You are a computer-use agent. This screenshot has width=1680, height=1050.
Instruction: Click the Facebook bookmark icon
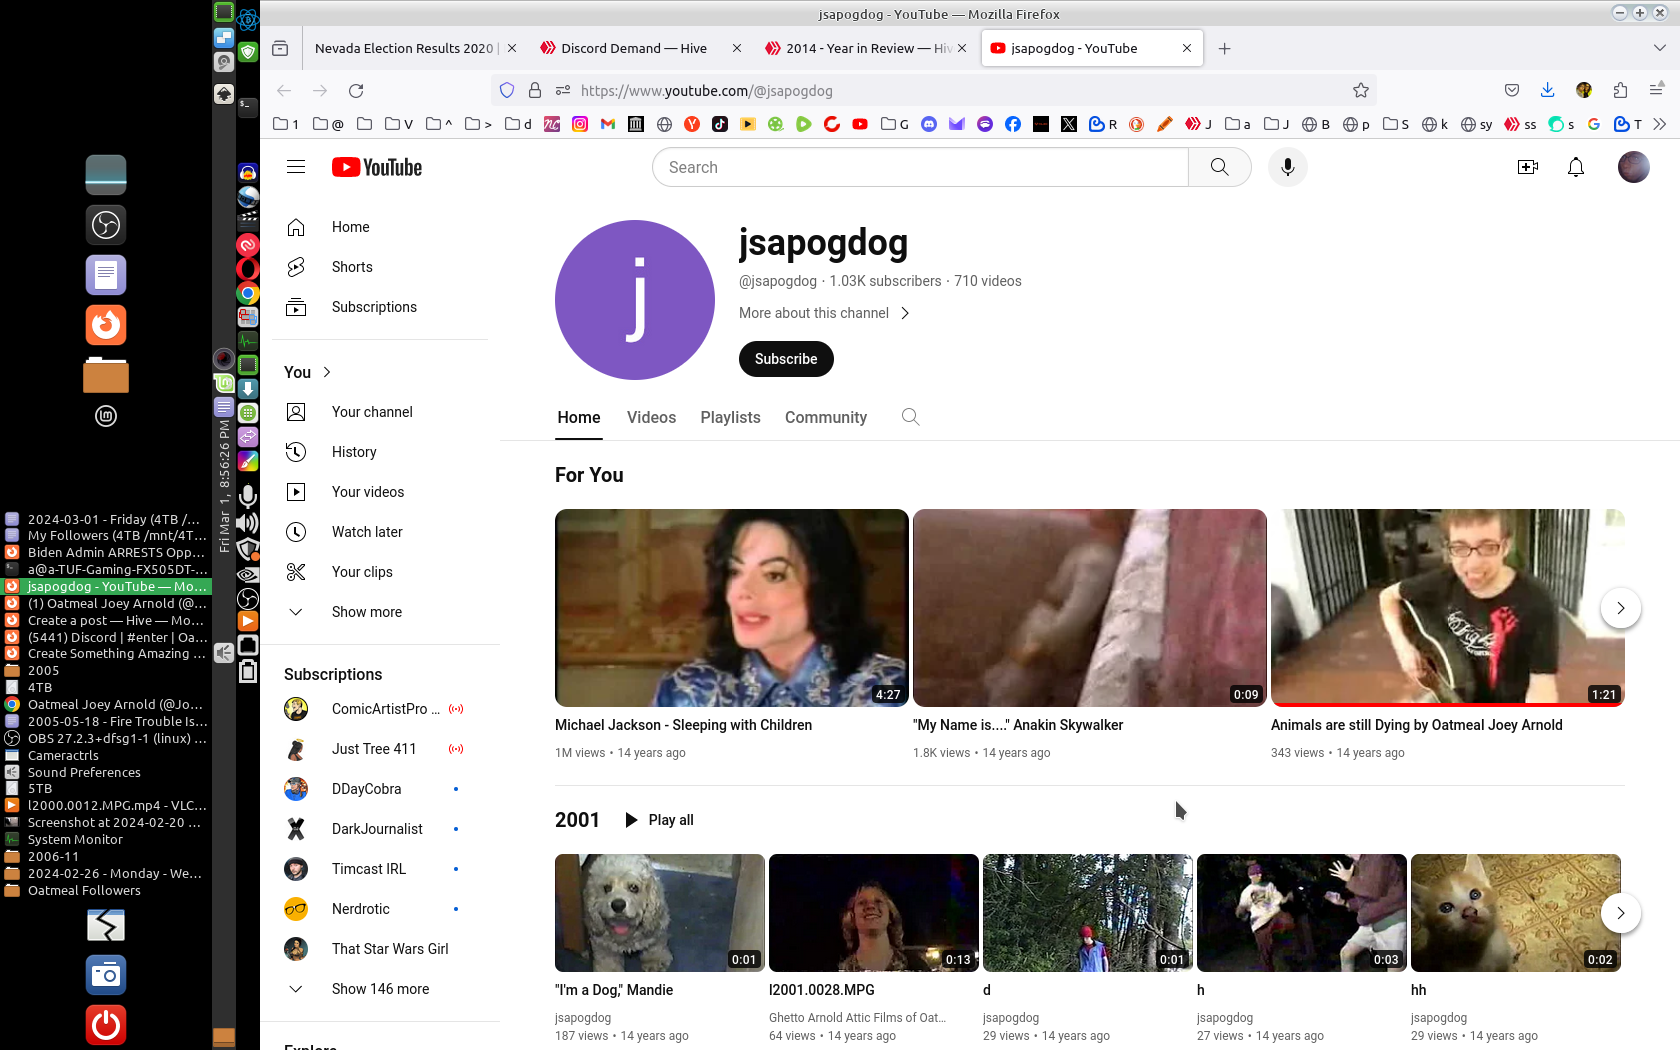[x=1013, y=124]
